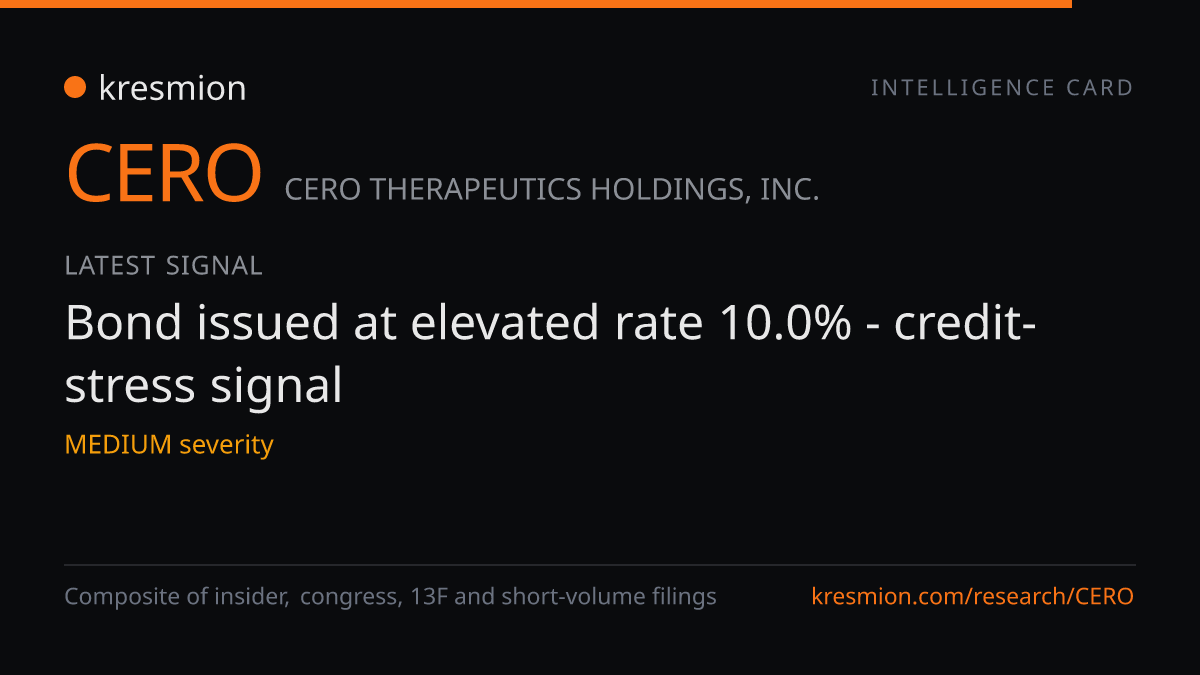Select the CERO THERAPEUTICS HOLDINGS, INC. name
The image size is (1200, 675).
[552, 189]
